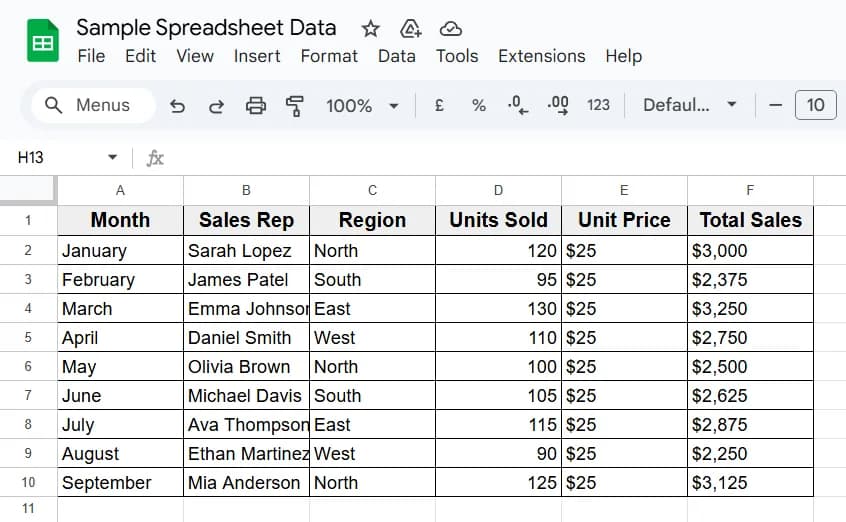This screenshot has height=522, width=846.
Task: Open more number formats 123
Action: (x=598, y=105)
